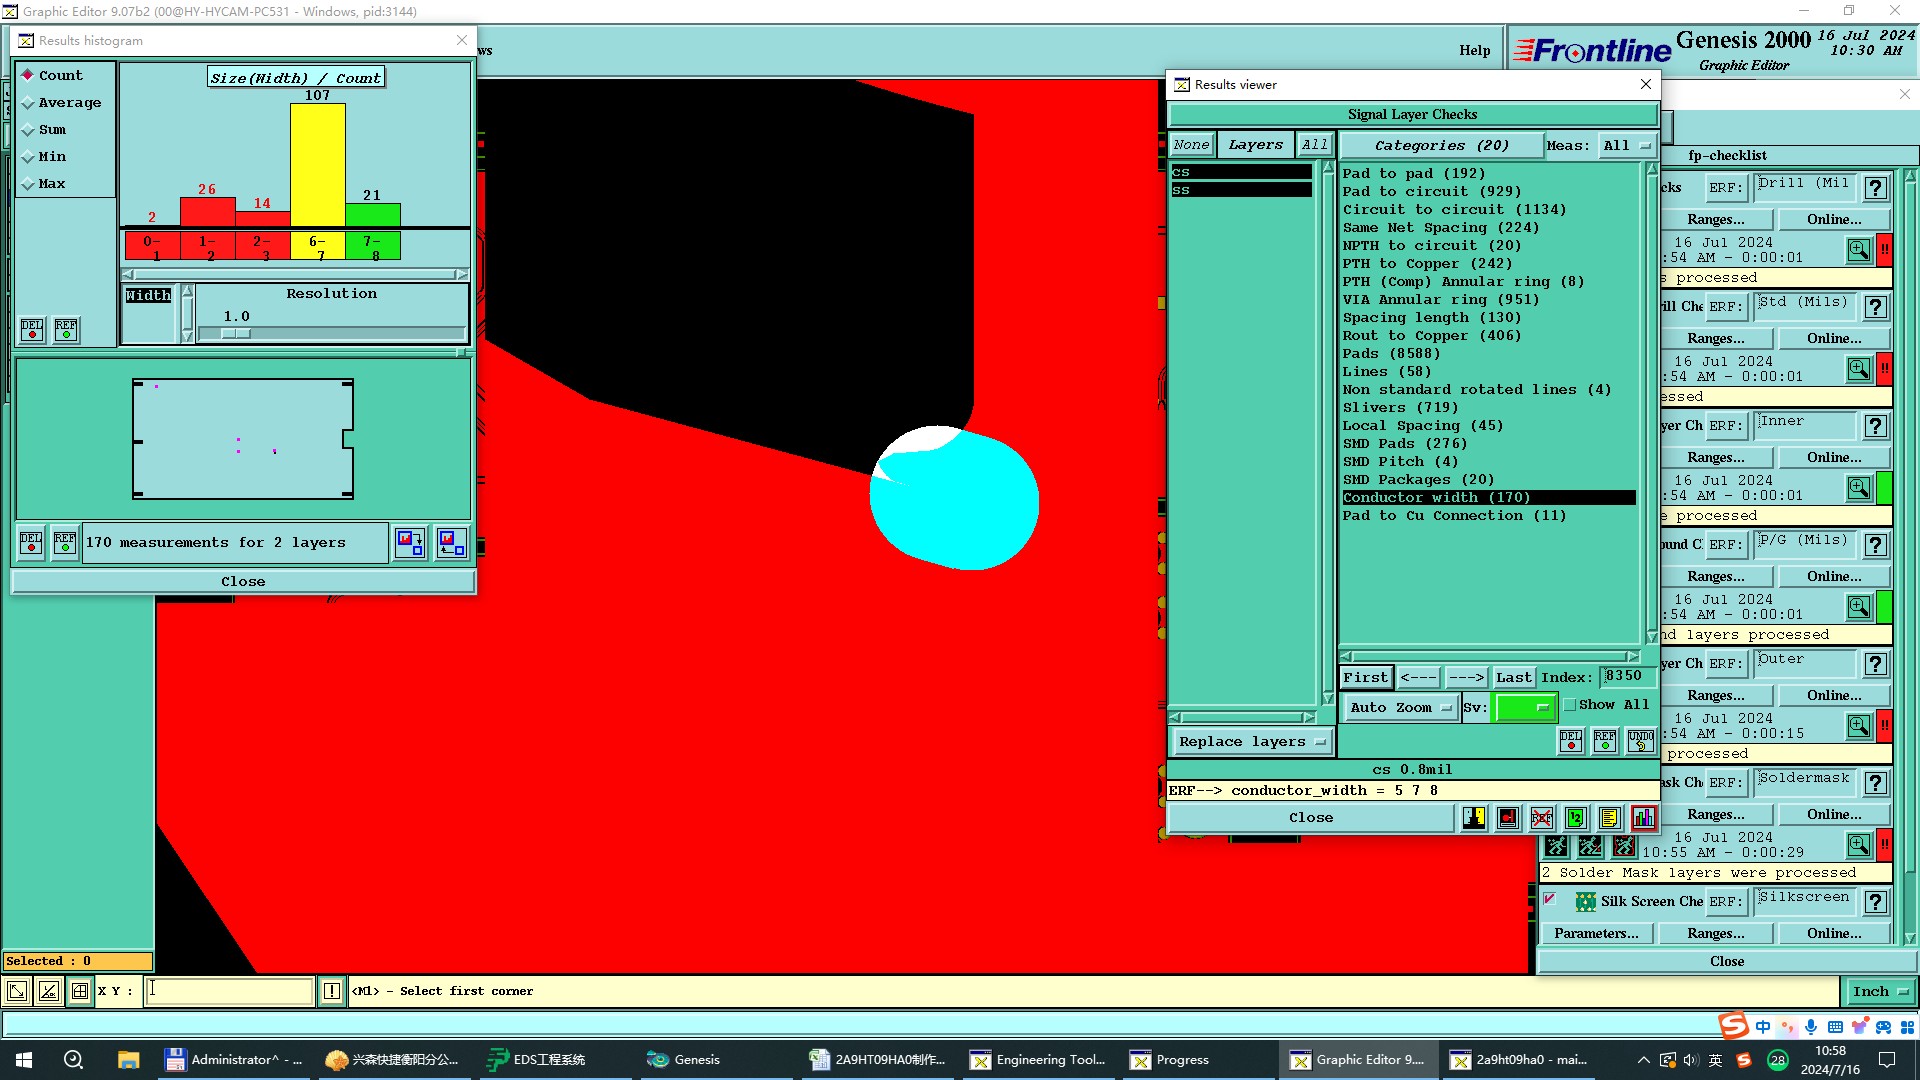Open the Auto Zoom dropdown
This screenshot has width=1920, height=1080.
click(x=1399, y=708)
